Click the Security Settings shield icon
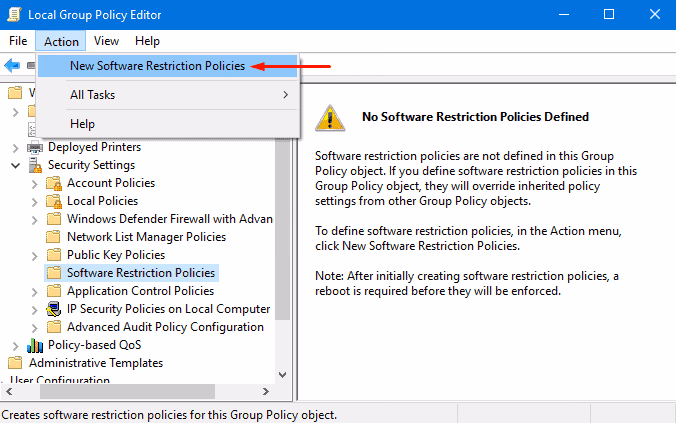This screenshot has height=423, width=676. [35, 165]
